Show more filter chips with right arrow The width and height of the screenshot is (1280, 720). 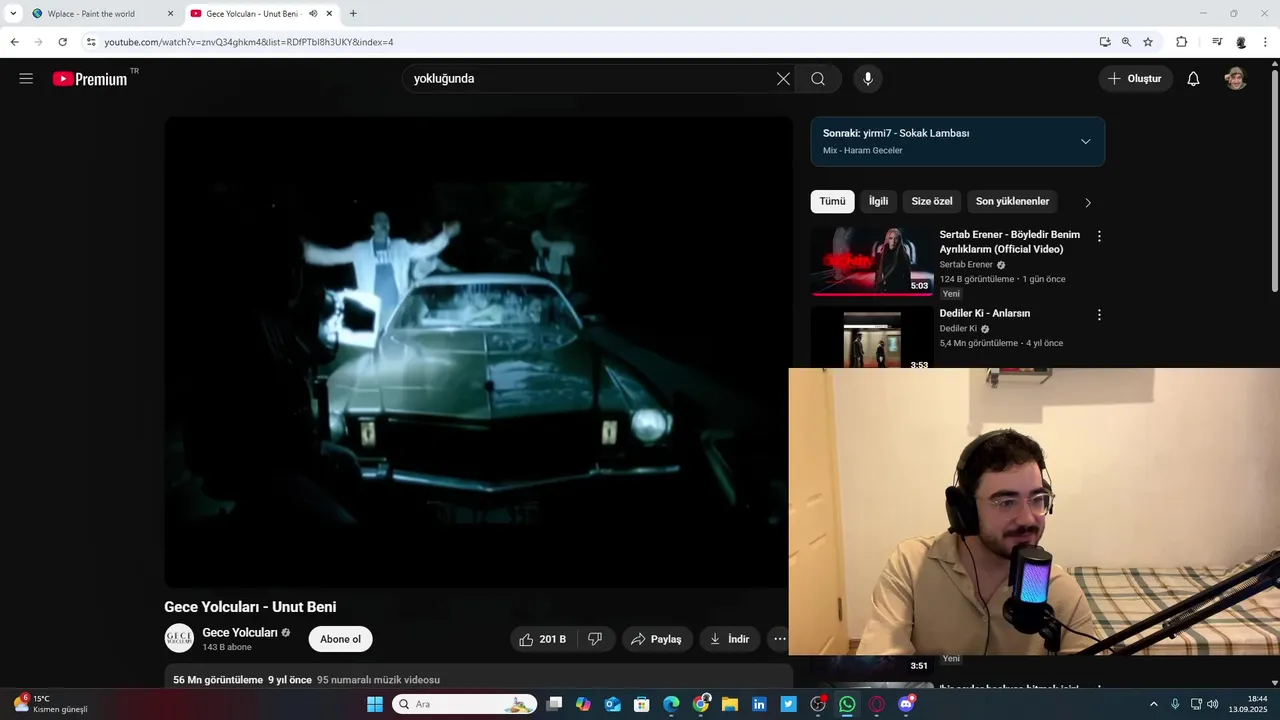1088,202
